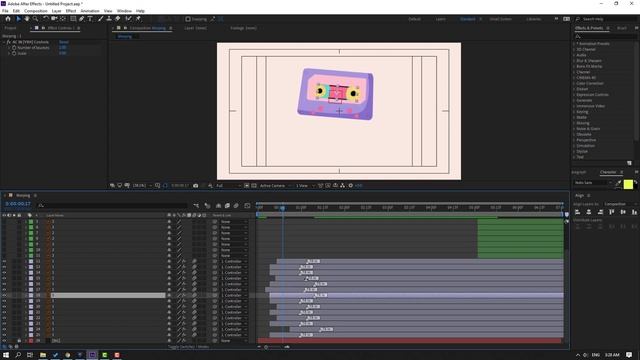
Task: Toggle the eye visibility of layer 12
Action: point(4,261)
